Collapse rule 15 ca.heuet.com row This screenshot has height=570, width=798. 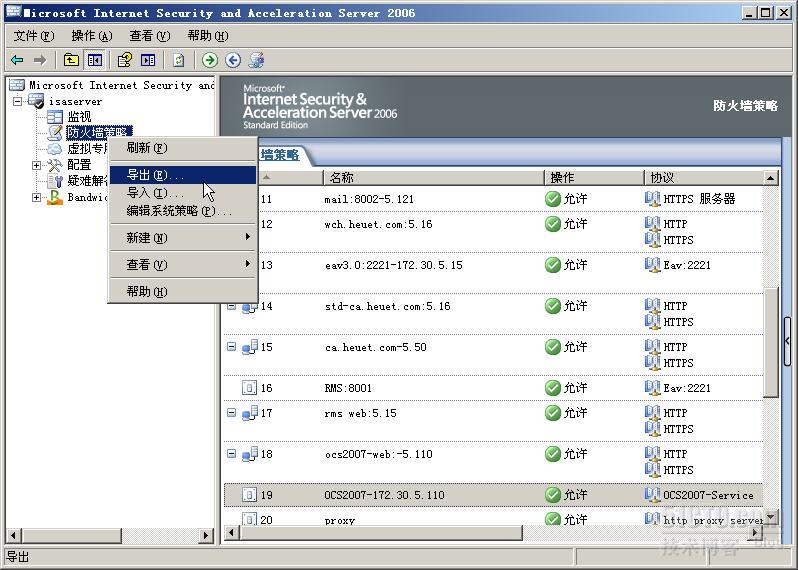pos(232,347)
